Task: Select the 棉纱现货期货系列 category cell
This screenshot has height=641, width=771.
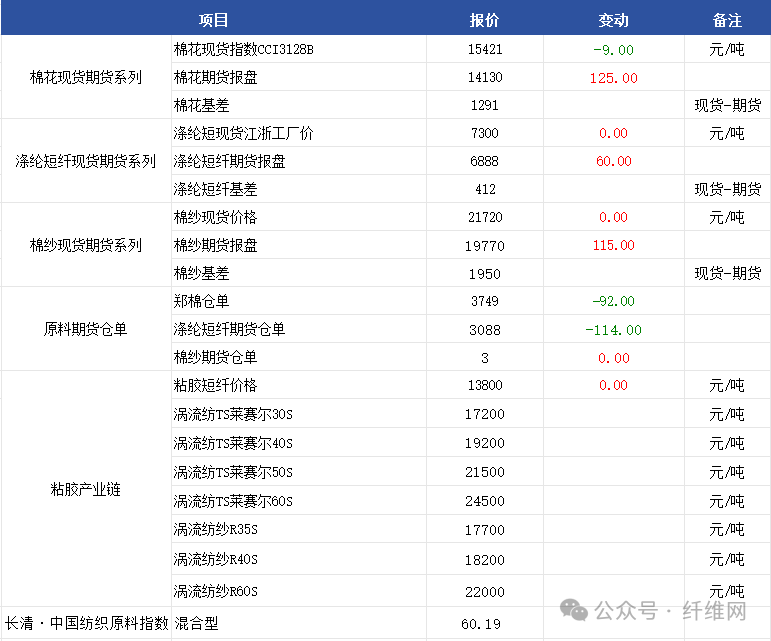Action: coord(86,245)
